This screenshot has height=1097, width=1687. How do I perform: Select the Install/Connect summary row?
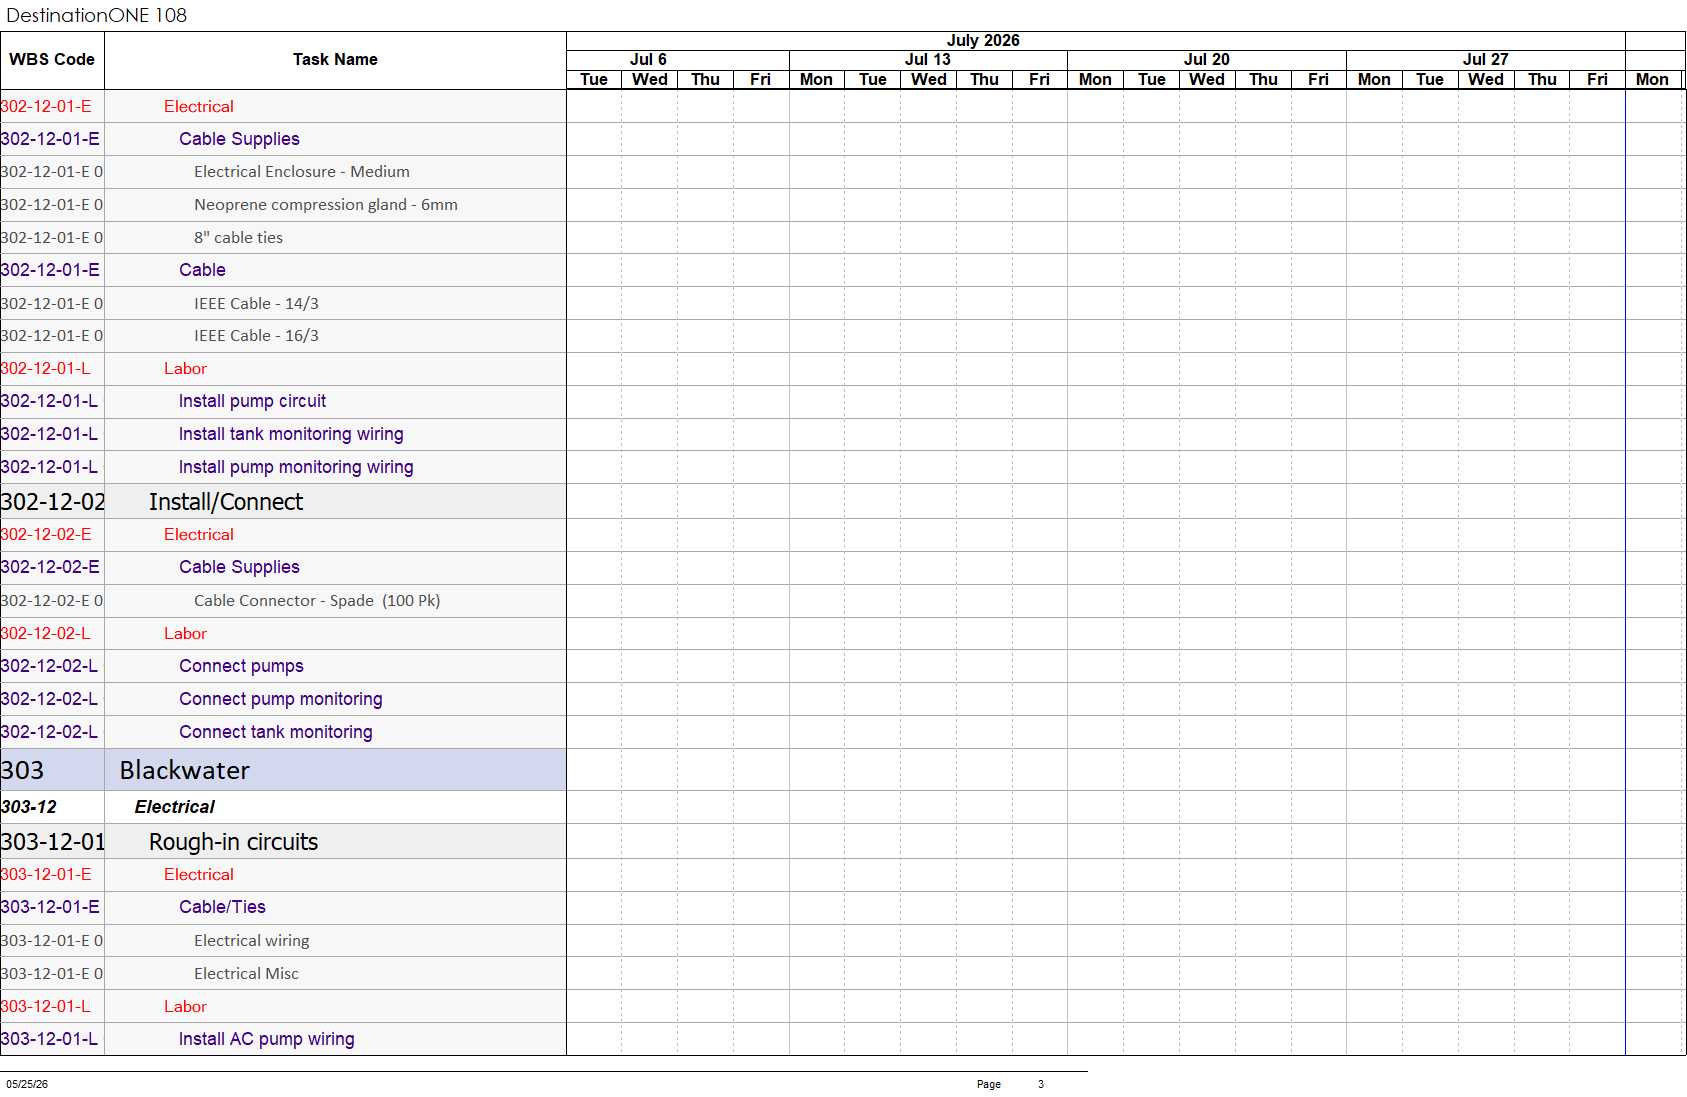coord(283,502)
